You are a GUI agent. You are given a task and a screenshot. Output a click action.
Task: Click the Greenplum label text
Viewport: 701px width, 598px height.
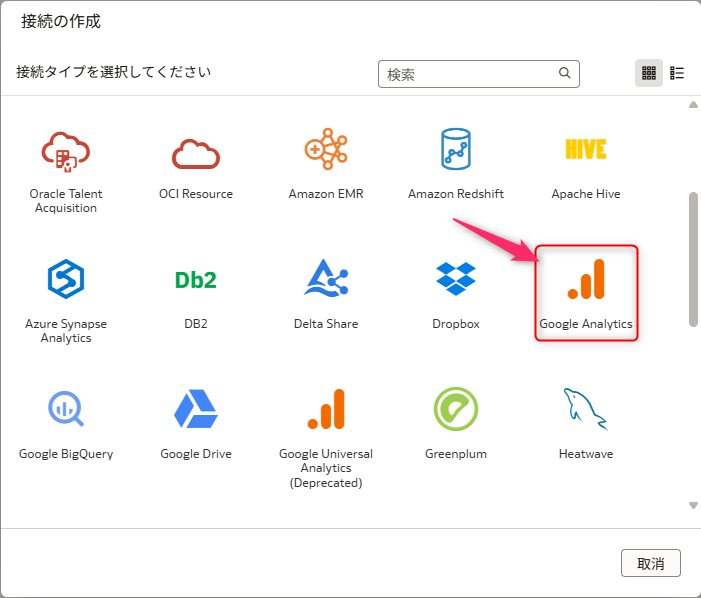pos(456,454)
